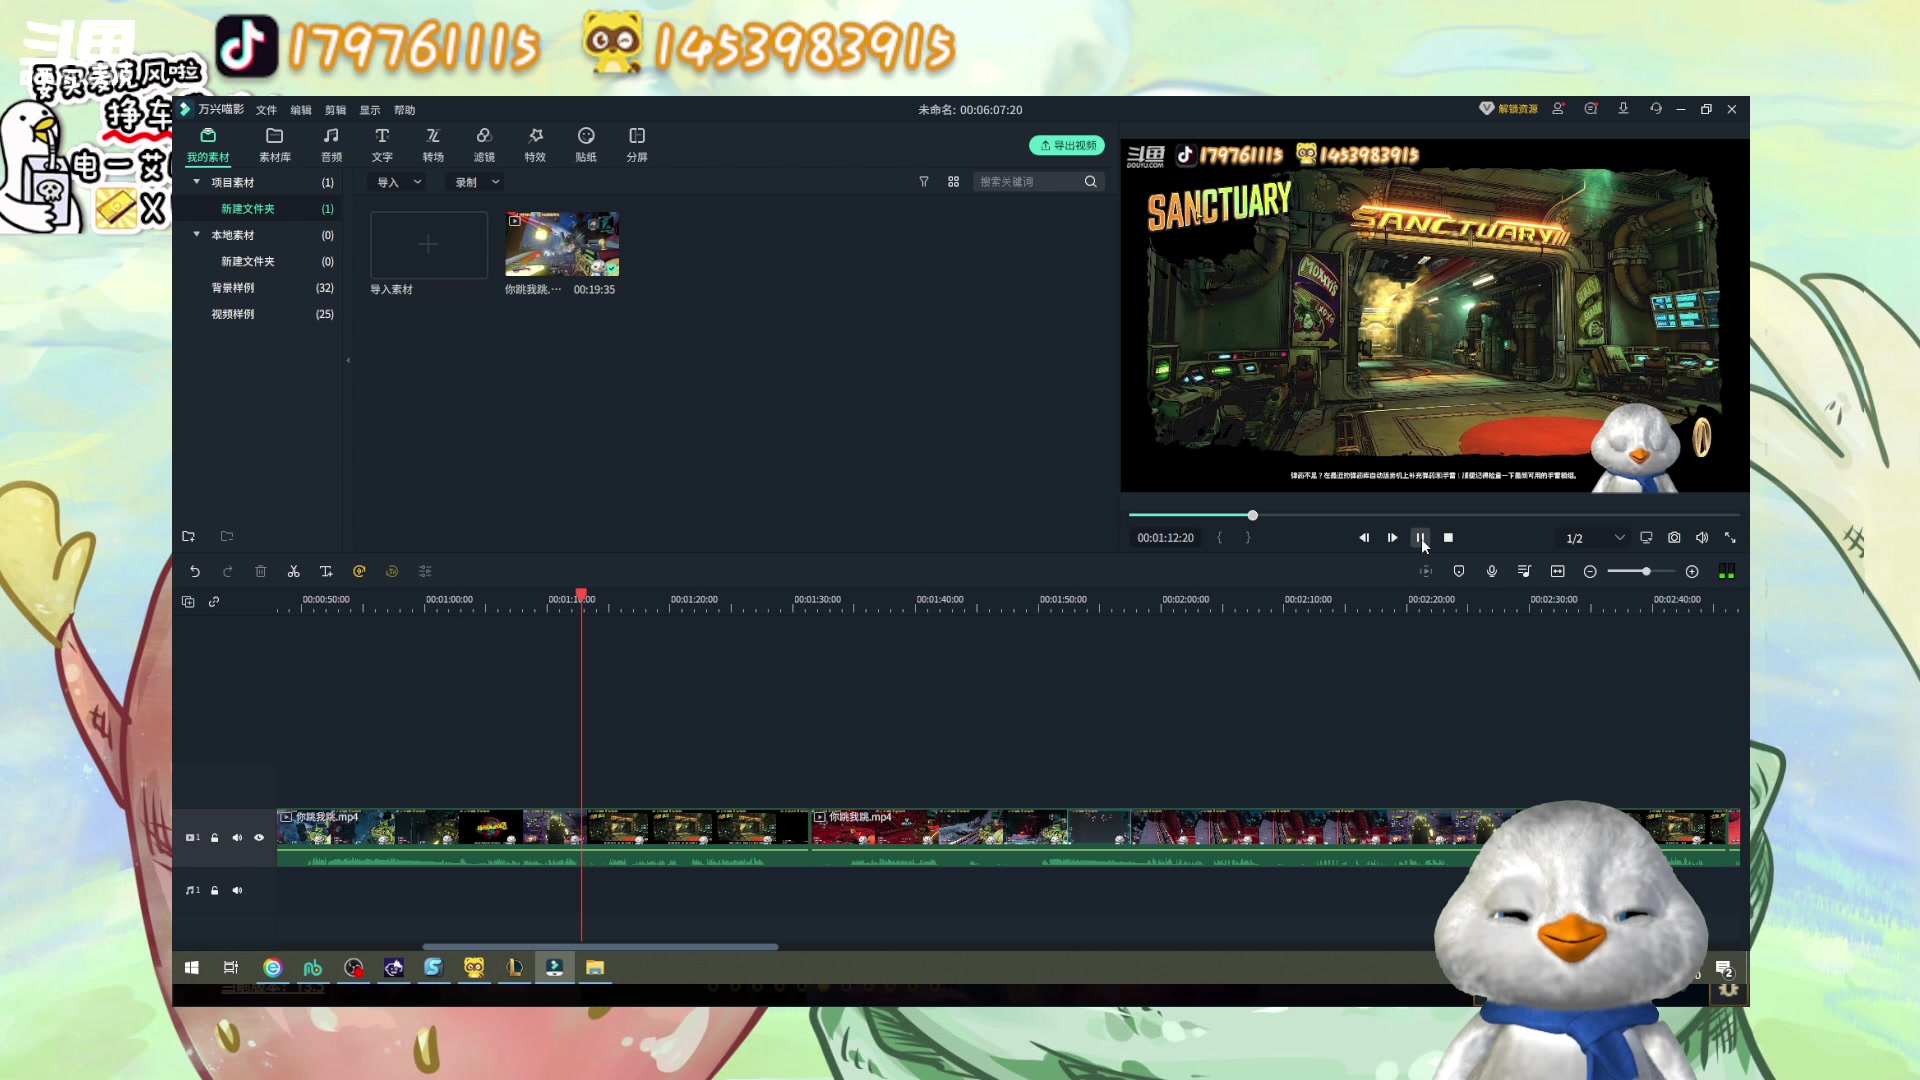Open the user account icon

1558,109
